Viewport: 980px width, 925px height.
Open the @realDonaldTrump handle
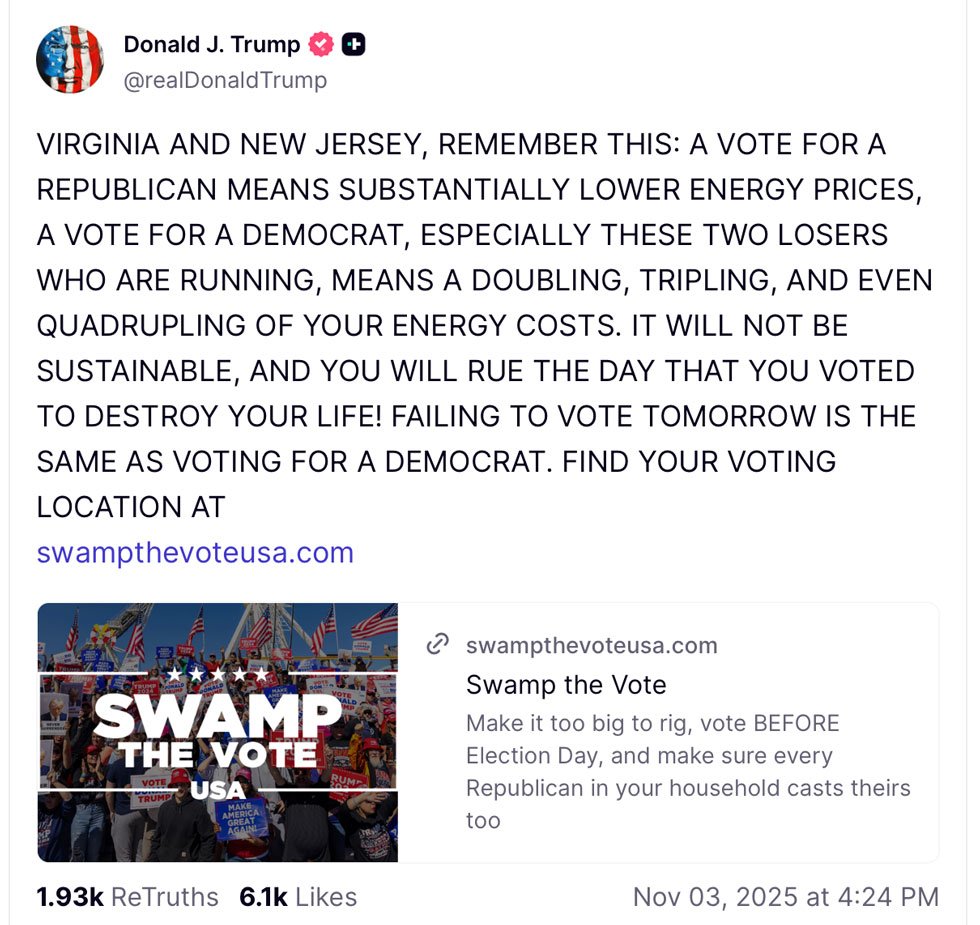pyautogui.click(x=224, y=80)
